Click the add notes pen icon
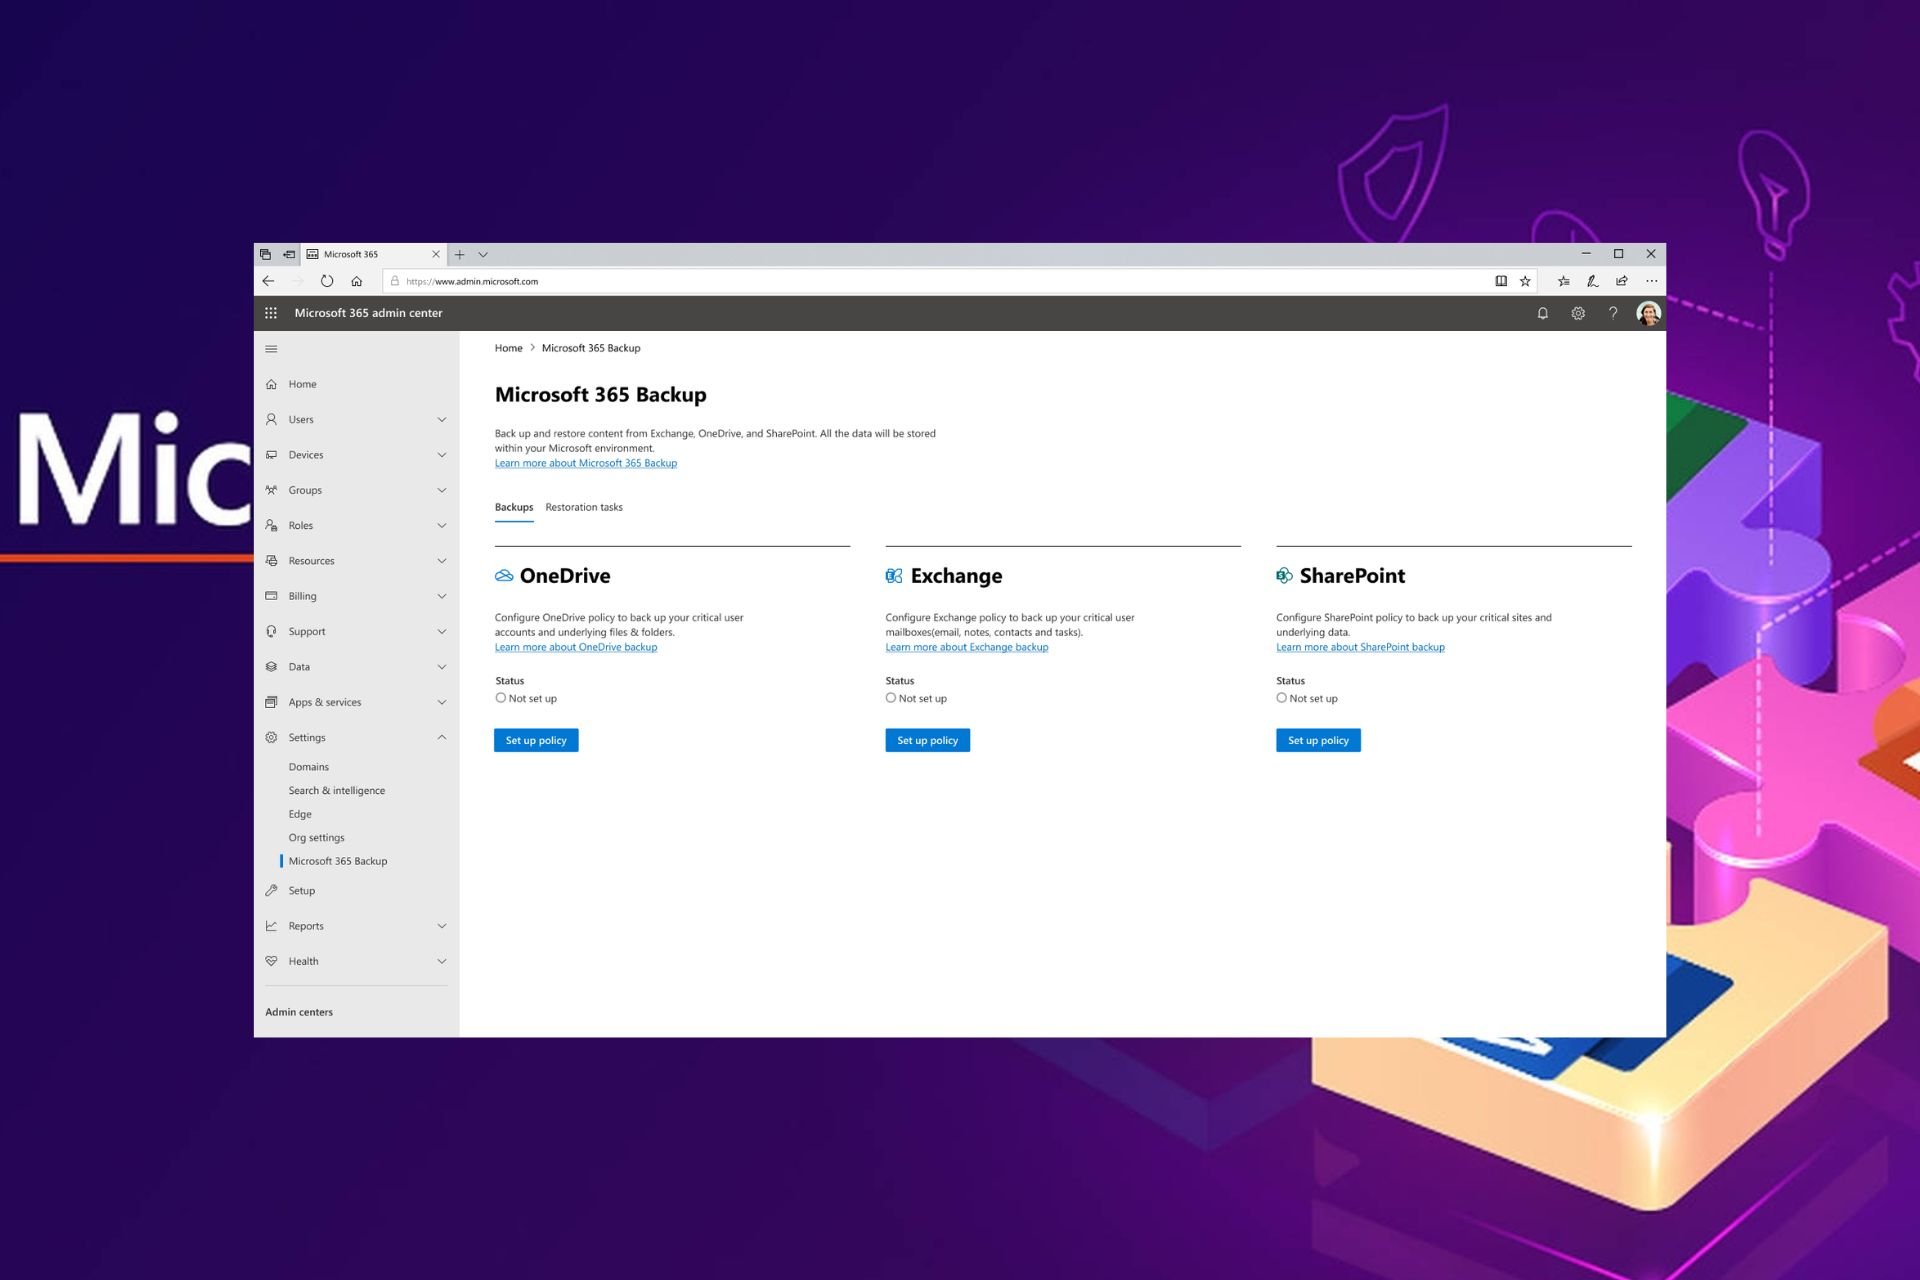Viewport: 1920px width, 1280px height. click(x=1593, y=281)
